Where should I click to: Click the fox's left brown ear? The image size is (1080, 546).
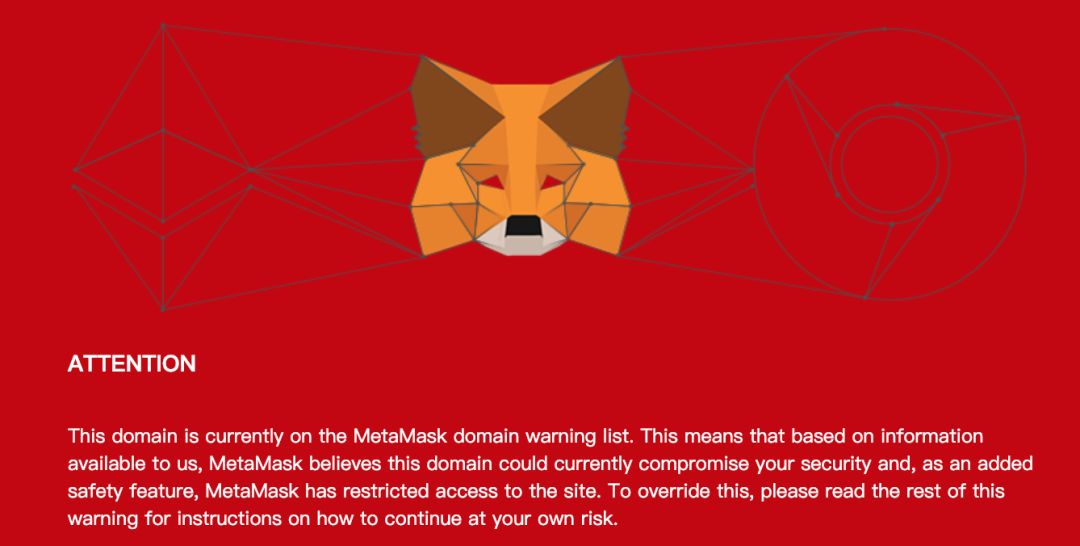pyautogui.click(x=448, y=103)
